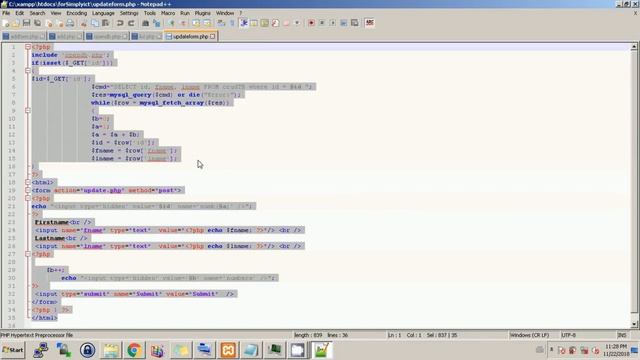Click the ABC spell check icon
This screenshot has height=360, width=640.
click(370, 23)
